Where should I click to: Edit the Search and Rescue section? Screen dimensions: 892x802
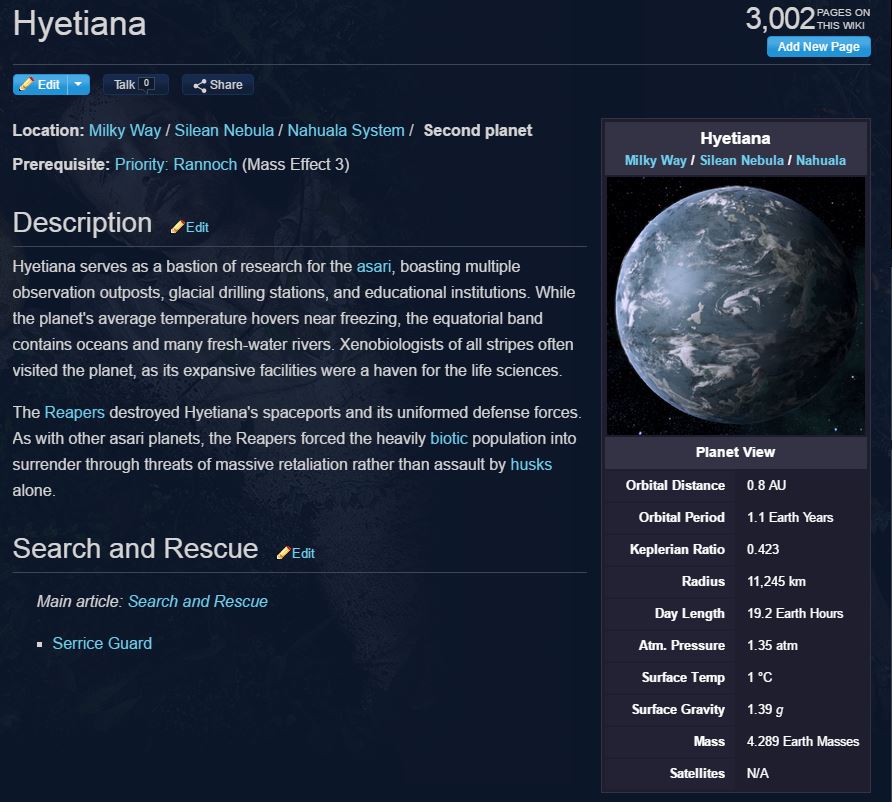[x=303, y=553]
